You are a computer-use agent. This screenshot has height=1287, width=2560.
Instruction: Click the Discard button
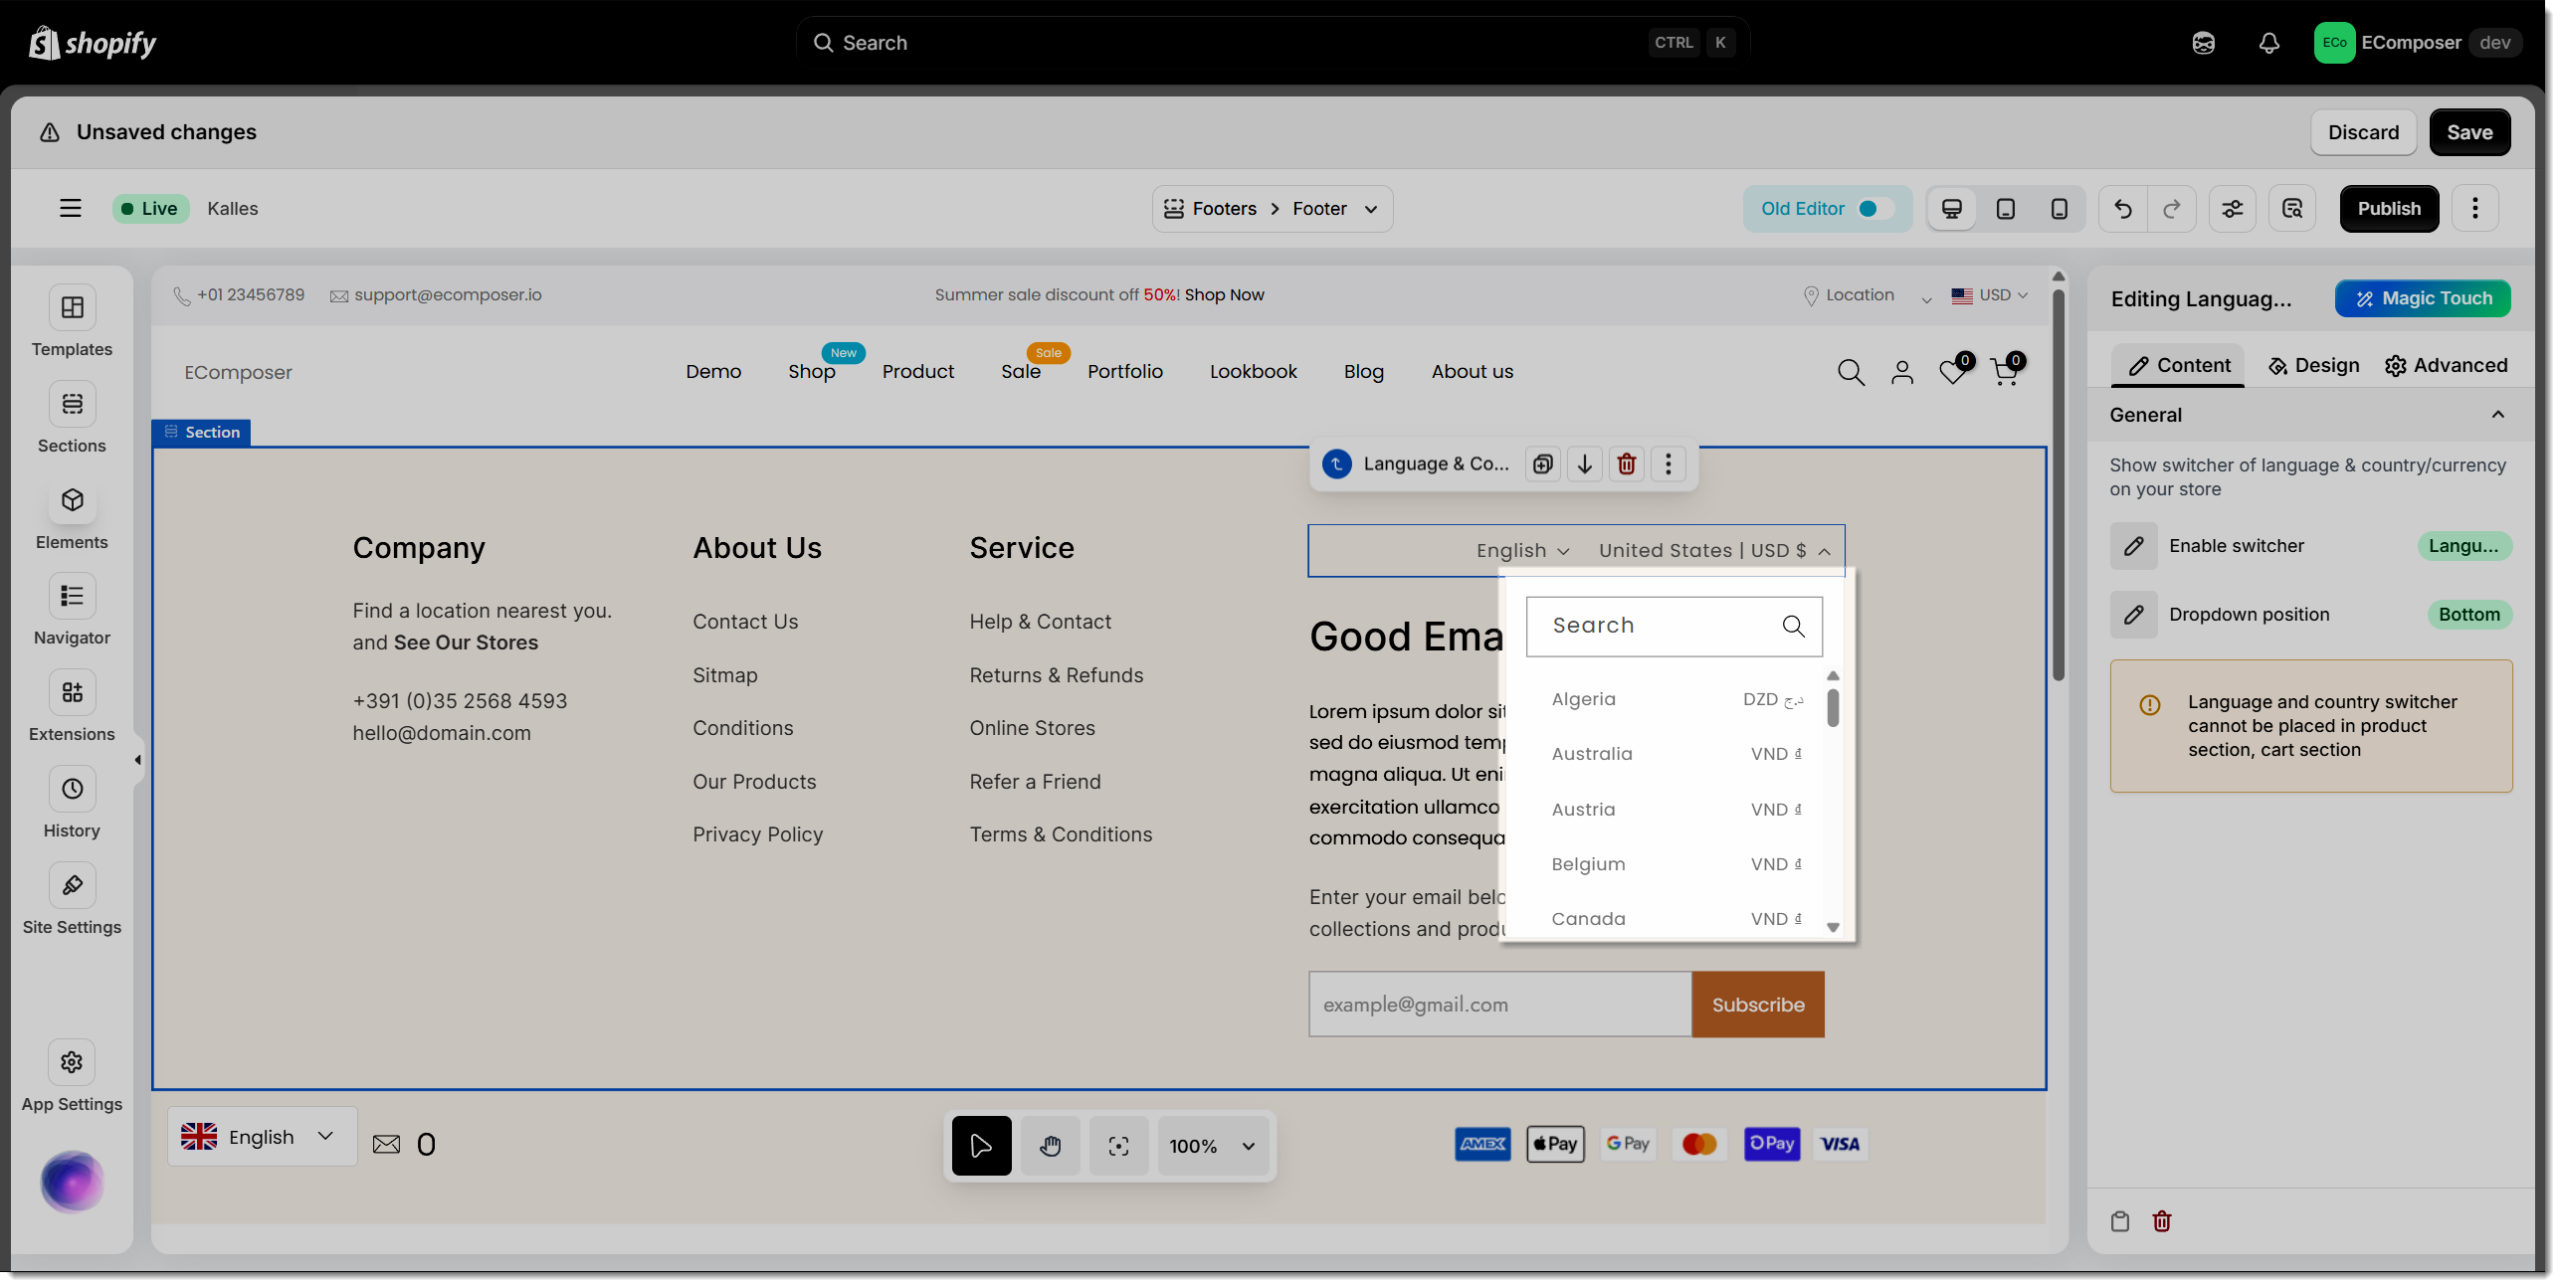tap(2362, 133)
